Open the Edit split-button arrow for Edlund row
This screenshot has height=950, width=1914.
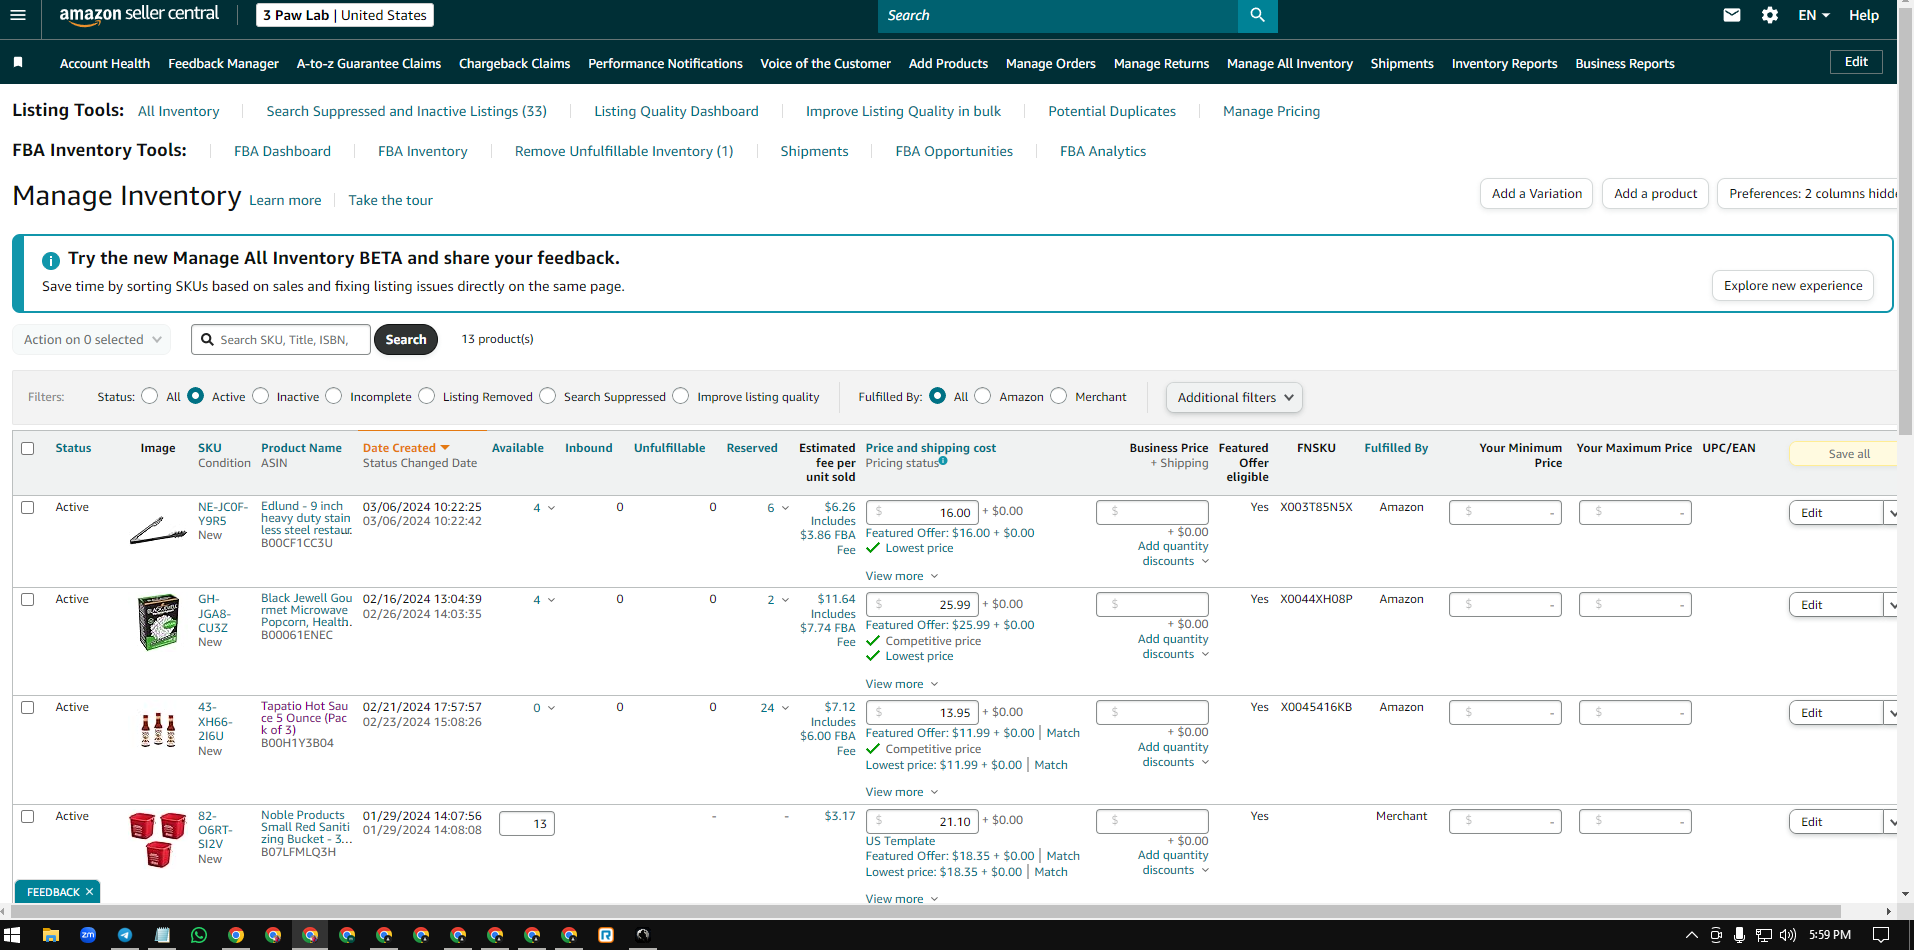(1891, 513)
